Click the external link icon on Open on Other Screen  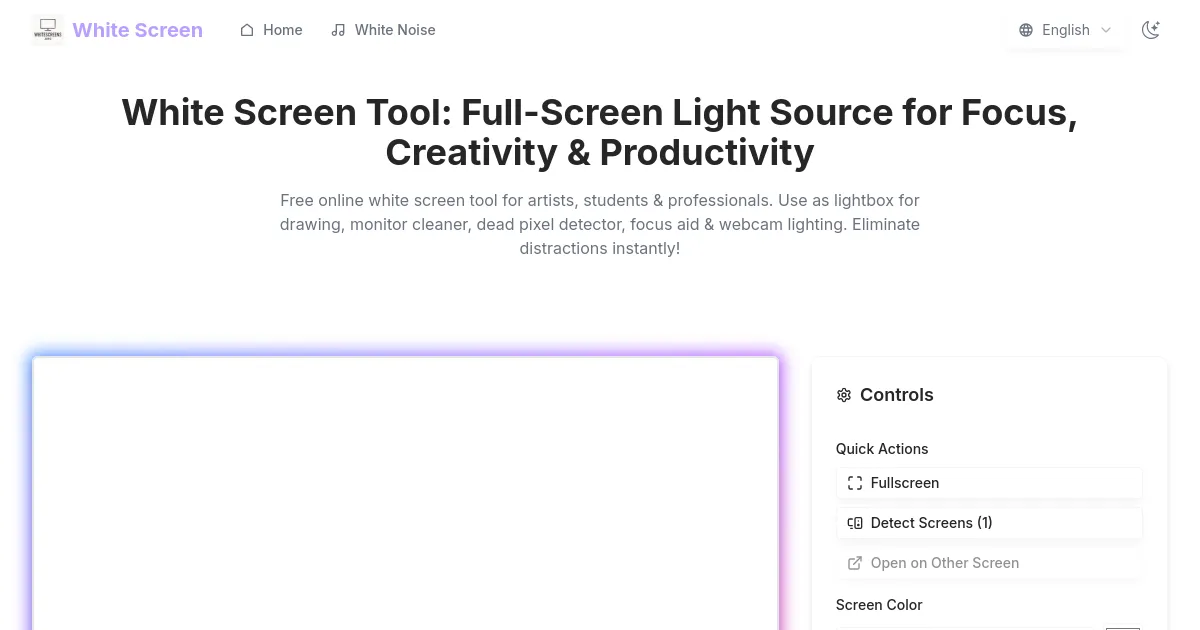pyautogui.click(x=855, y=563)
